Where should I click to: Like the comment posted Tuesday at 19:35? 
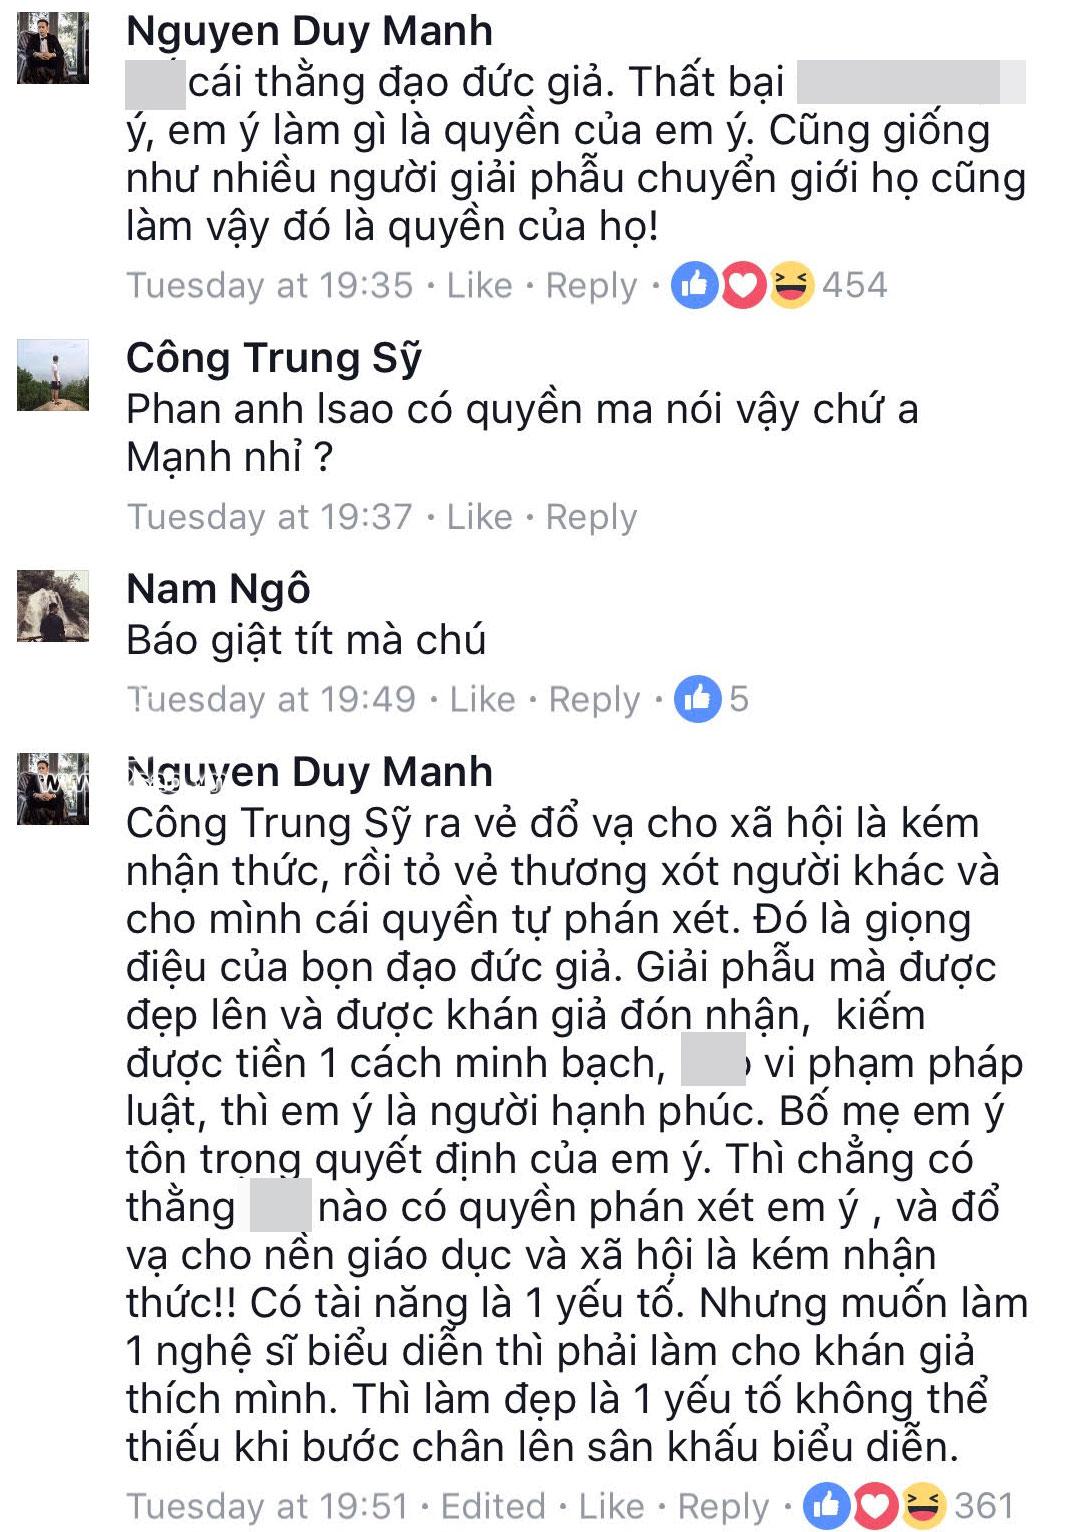(479, 286)
